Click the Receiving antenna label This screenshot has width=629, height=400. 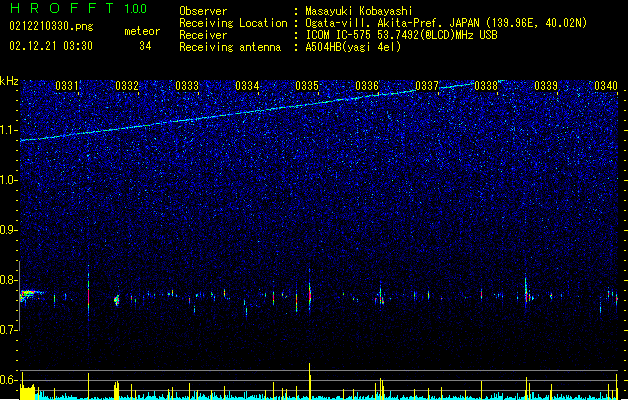(x=230, y=47)
